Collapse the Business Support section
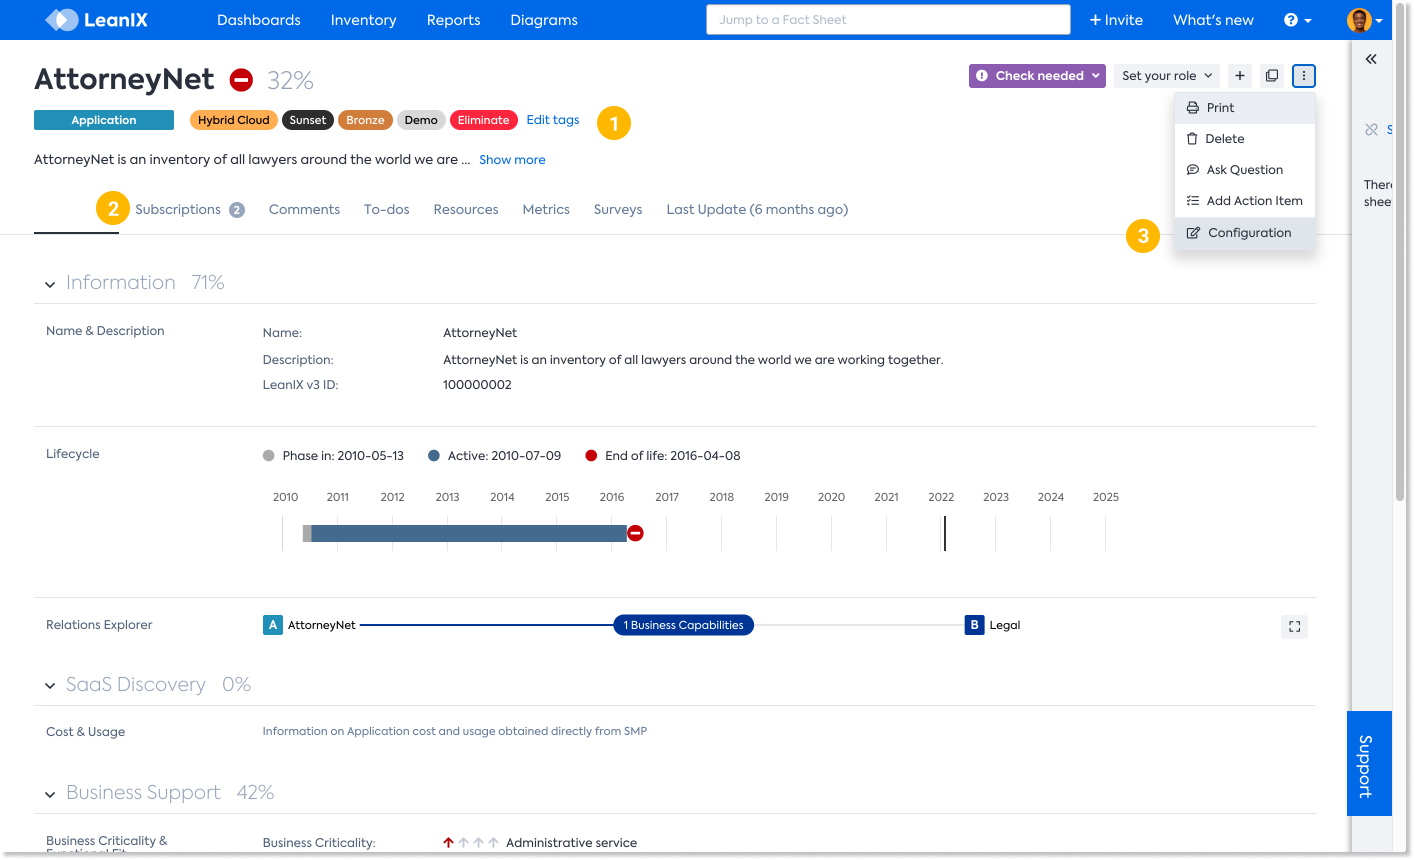1414x860 pixels. [x=50, y=795]
